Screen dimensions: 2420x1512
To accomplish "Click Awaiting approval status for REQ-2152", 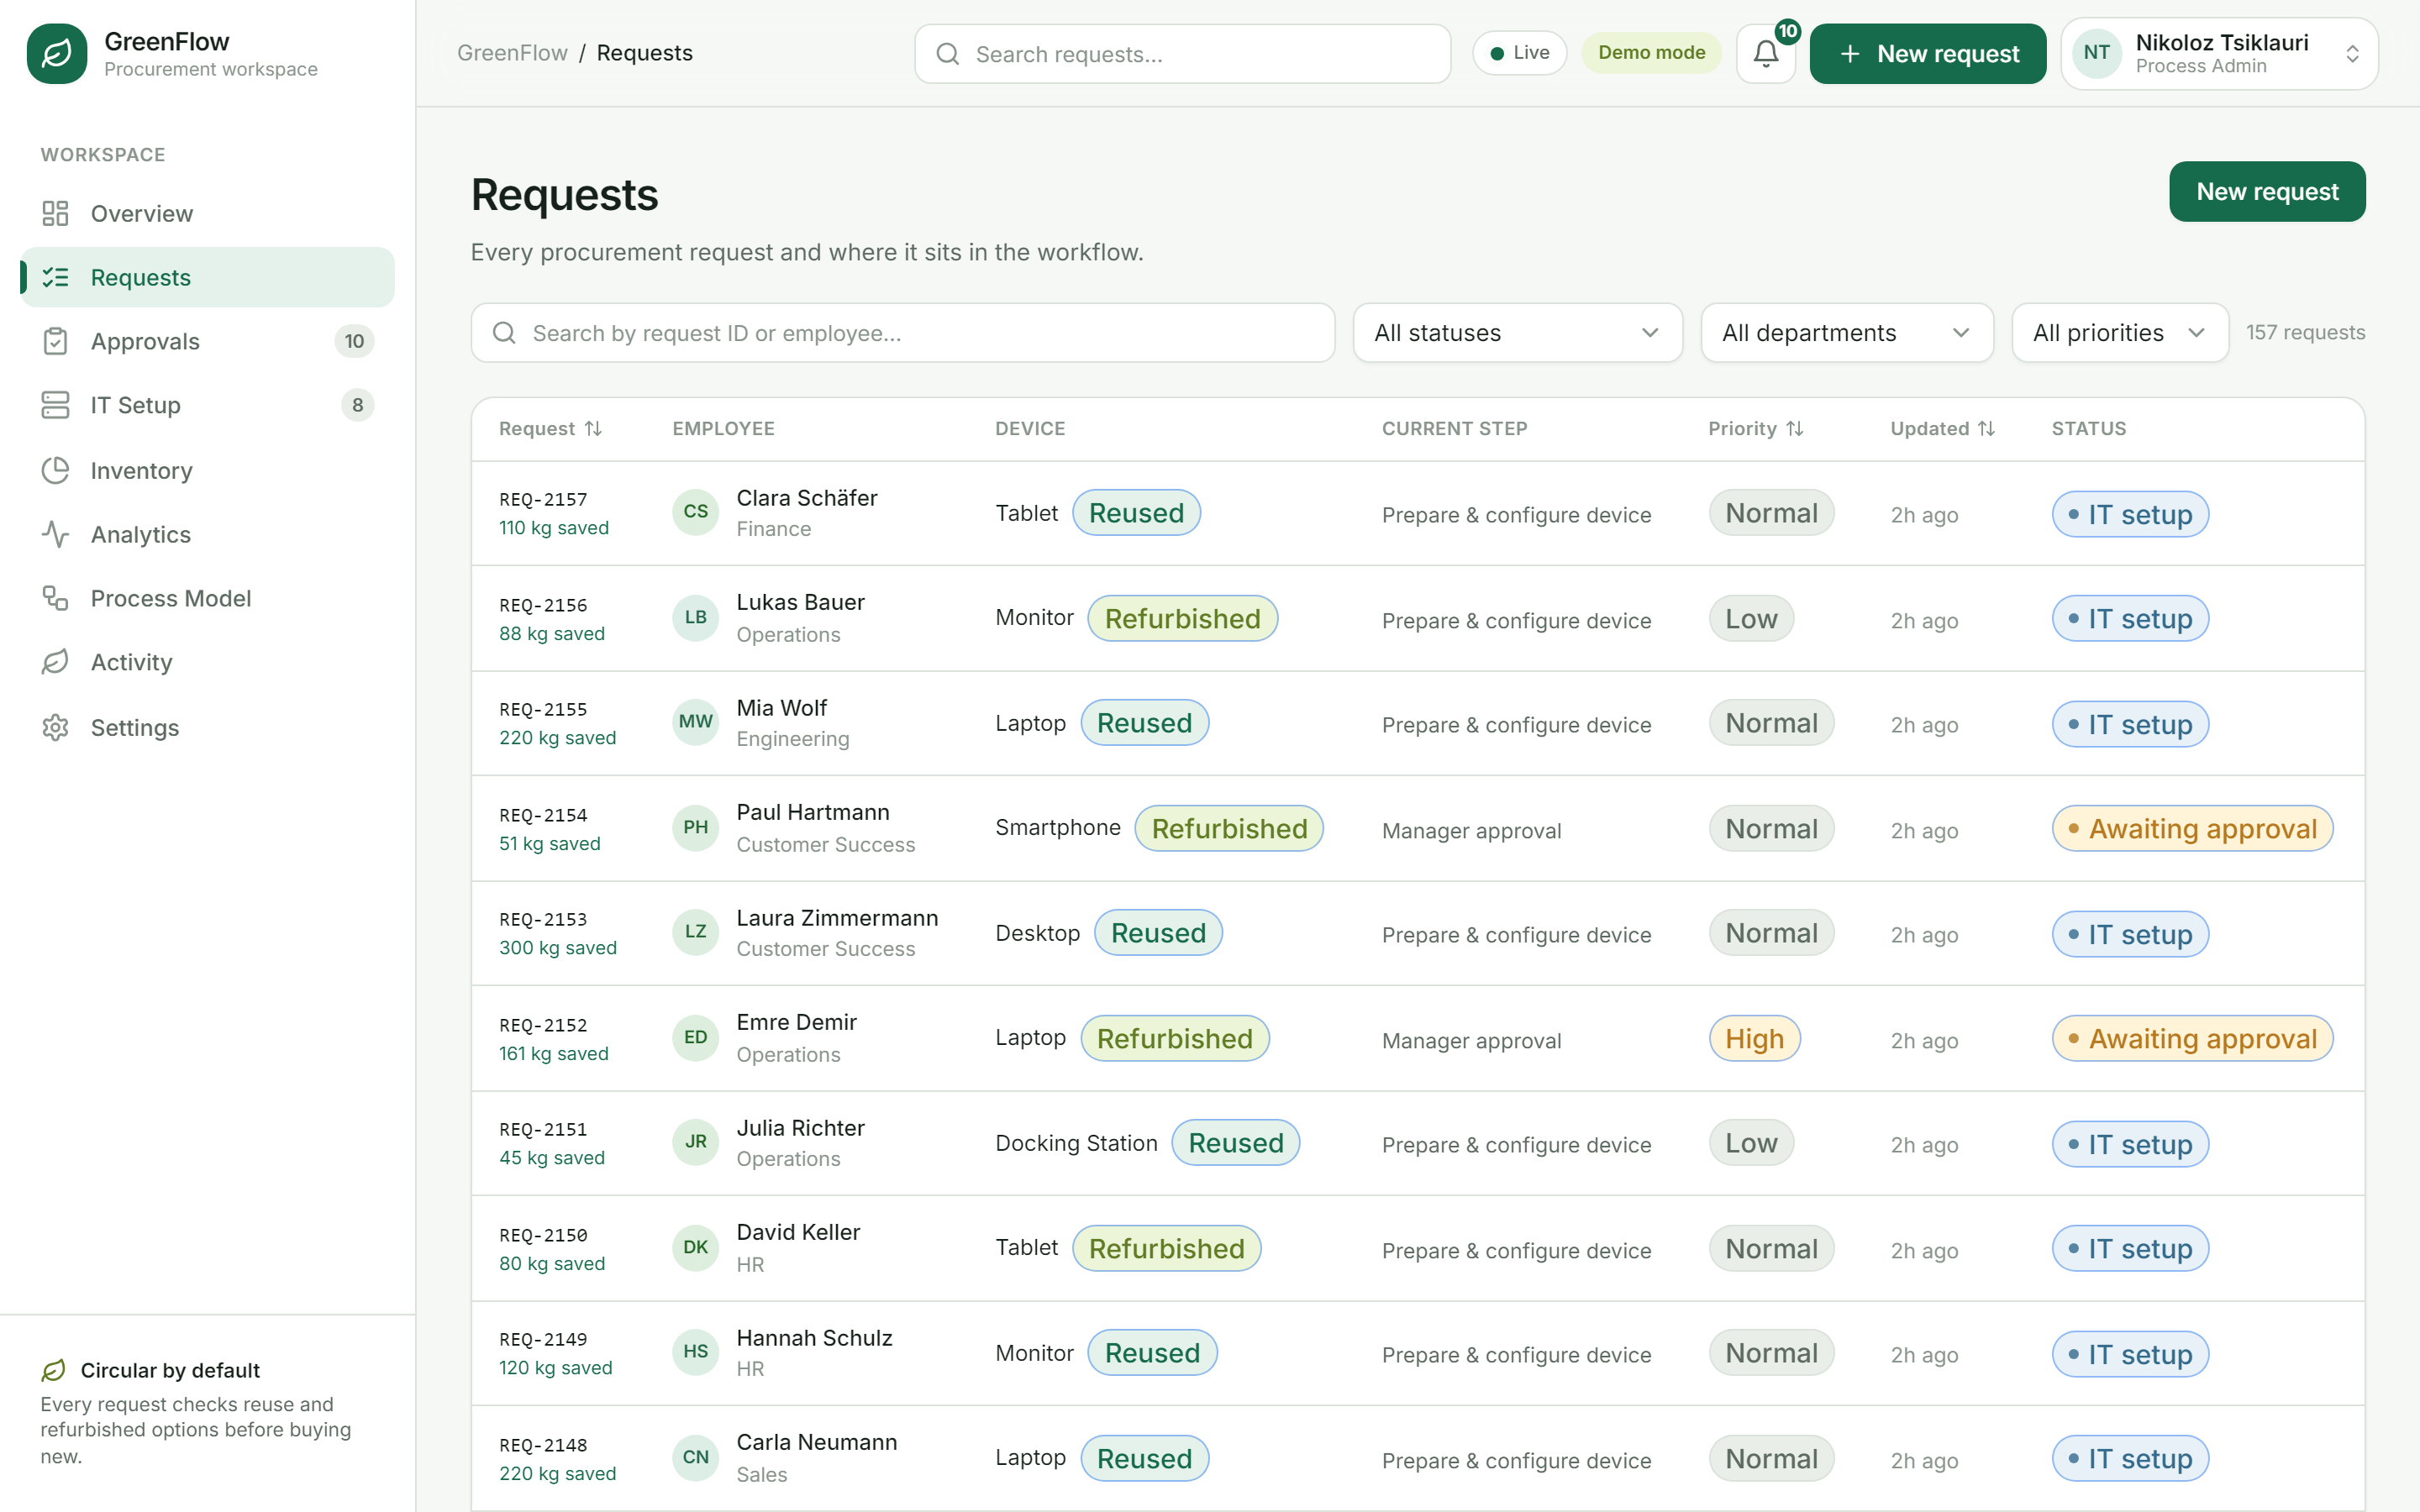I will click(x=2192, y=1038).
